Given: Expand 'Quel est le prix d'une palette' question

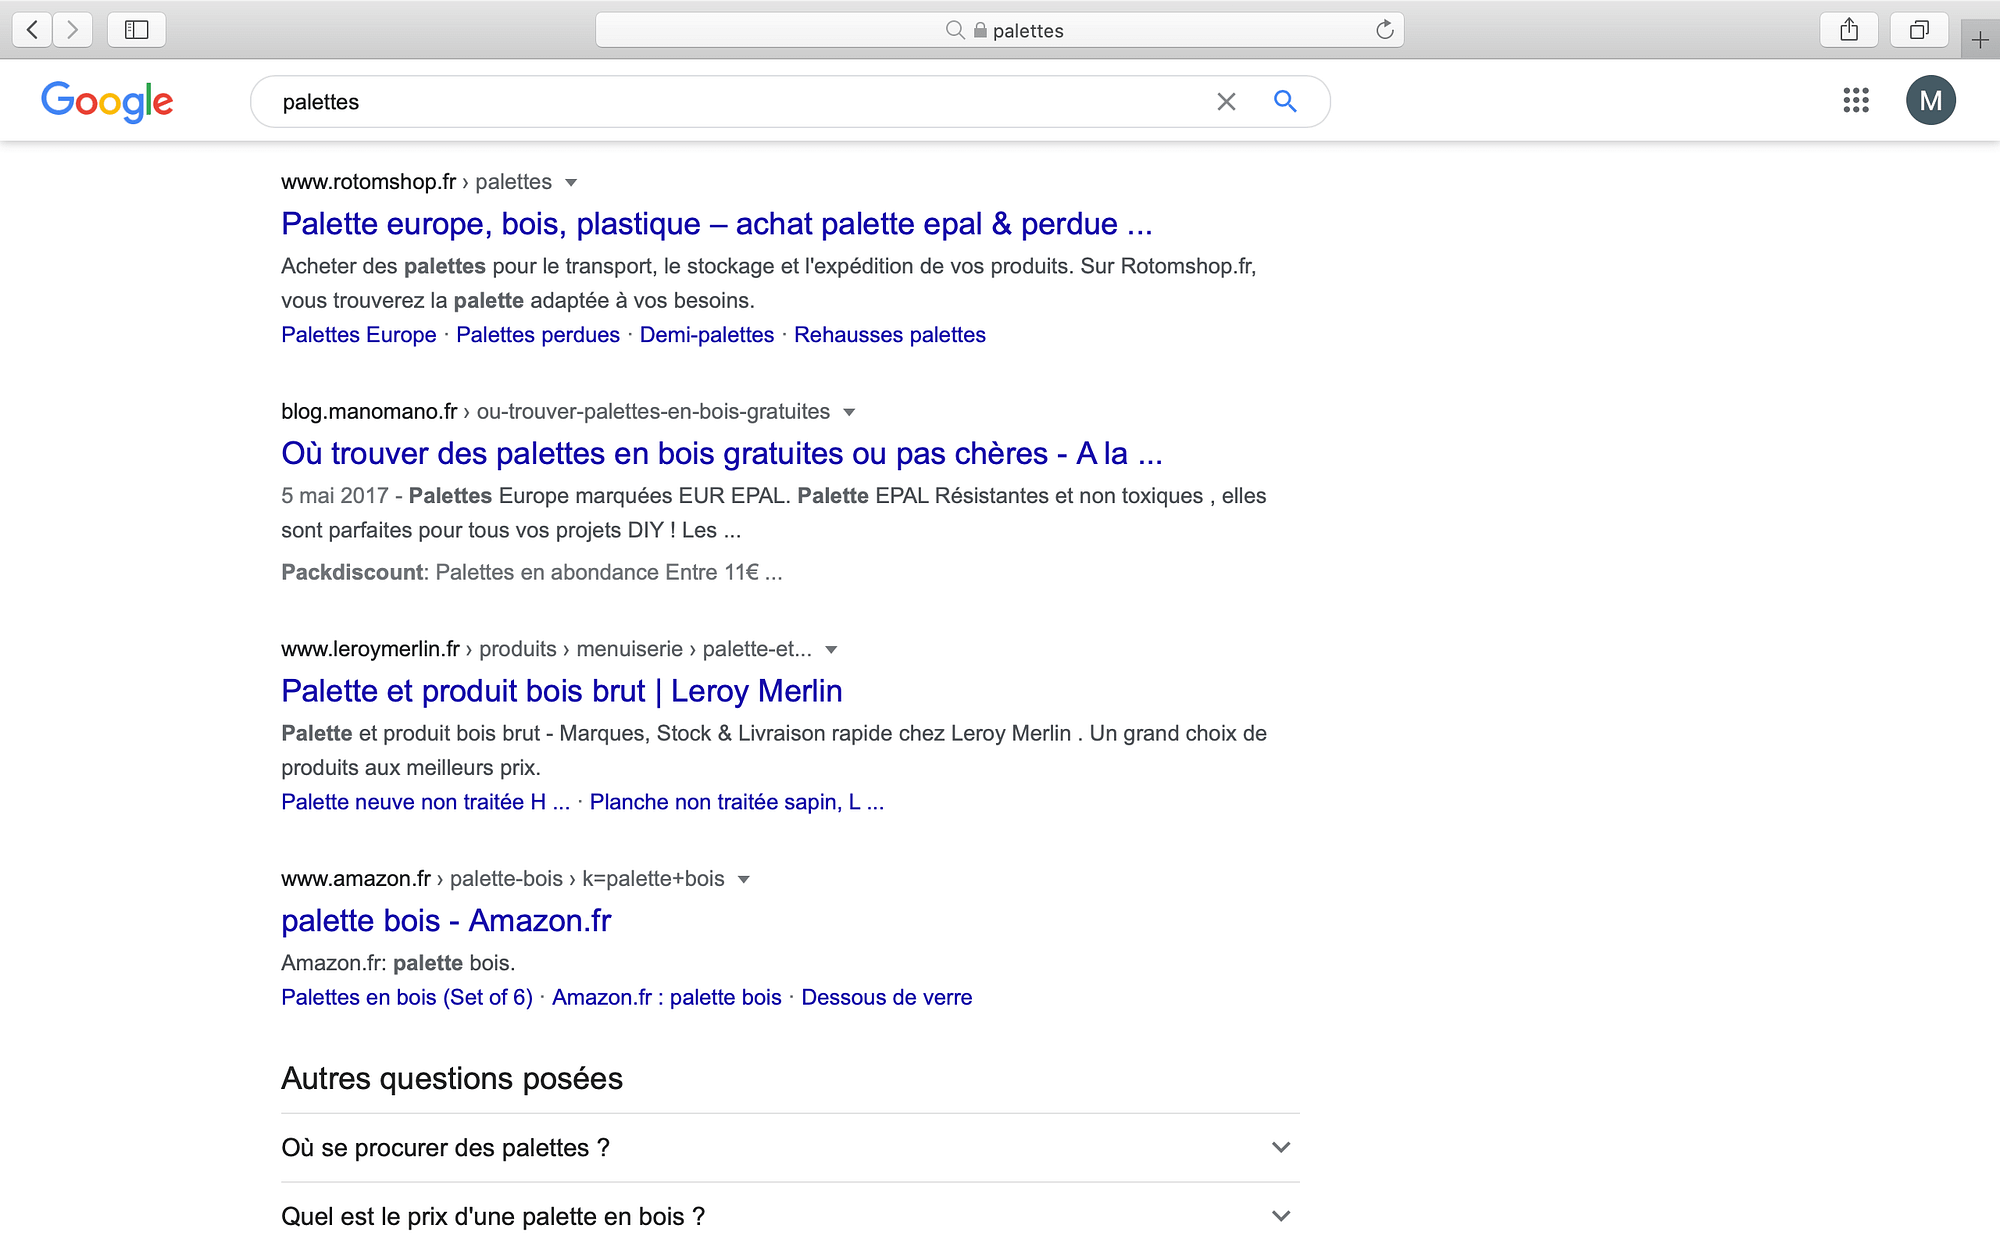Looking at the screenshot, I should pos(790,1216).
